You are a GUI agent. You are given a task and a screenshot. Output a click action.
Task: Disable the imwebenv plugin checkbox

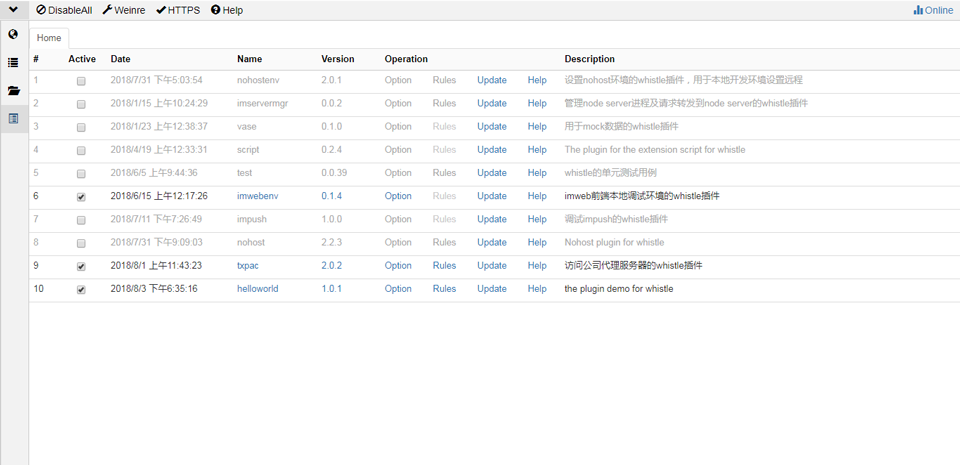point(81,197)
